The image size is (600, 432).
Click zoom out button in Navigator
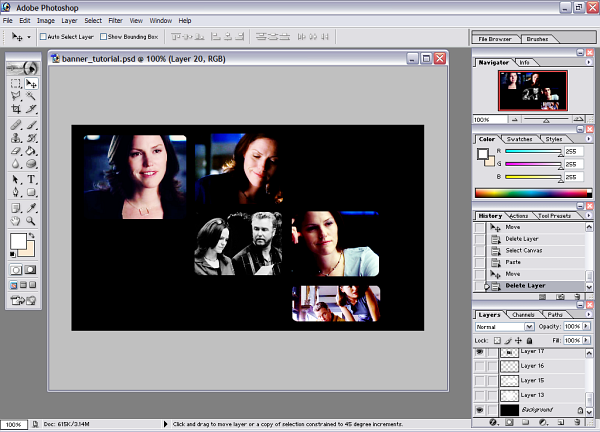[x=515, y=120]
